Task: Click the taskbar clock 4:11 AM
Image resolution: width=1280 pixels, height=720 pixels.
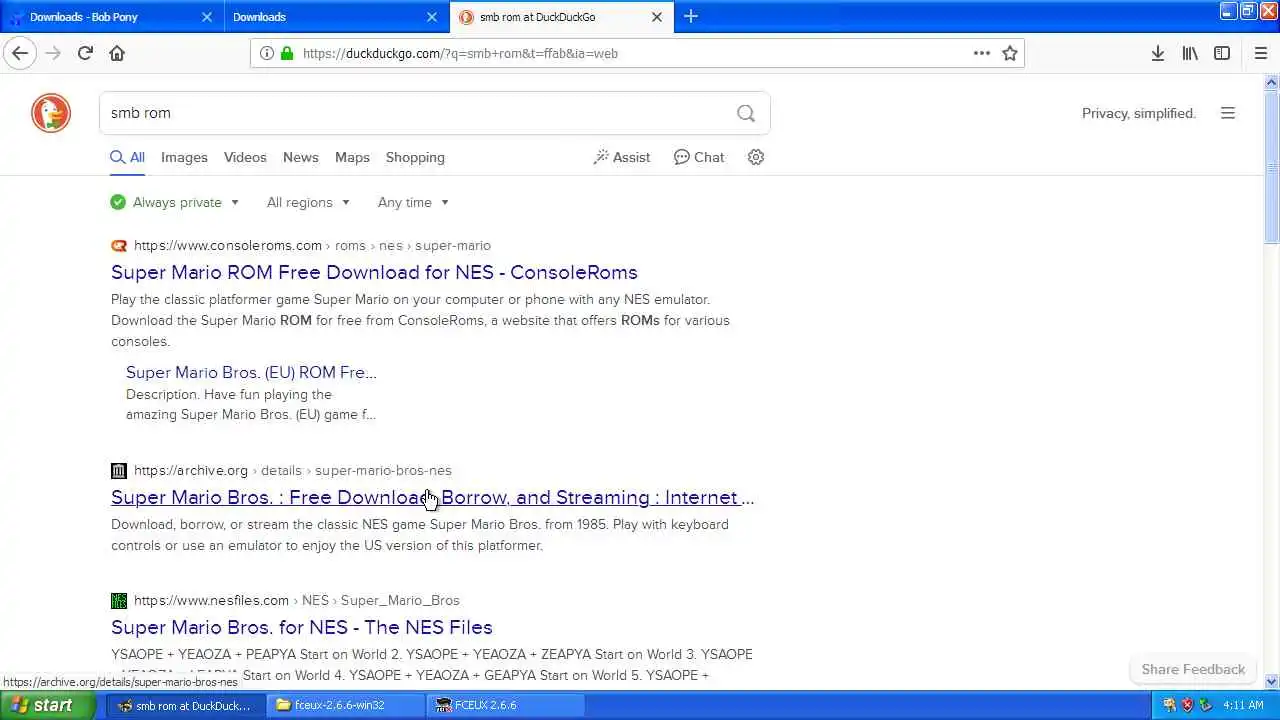Action: point(1244,705)
